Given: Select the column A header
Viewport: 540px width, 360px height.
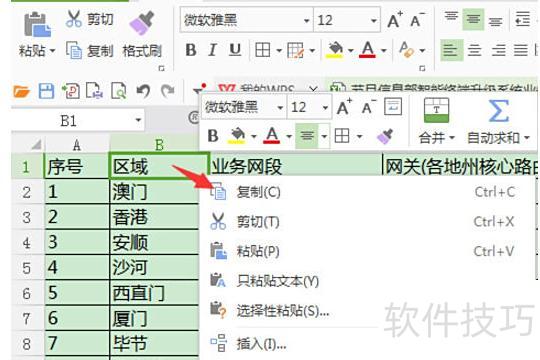Looking at the screenshot, I should pos(77,145).
